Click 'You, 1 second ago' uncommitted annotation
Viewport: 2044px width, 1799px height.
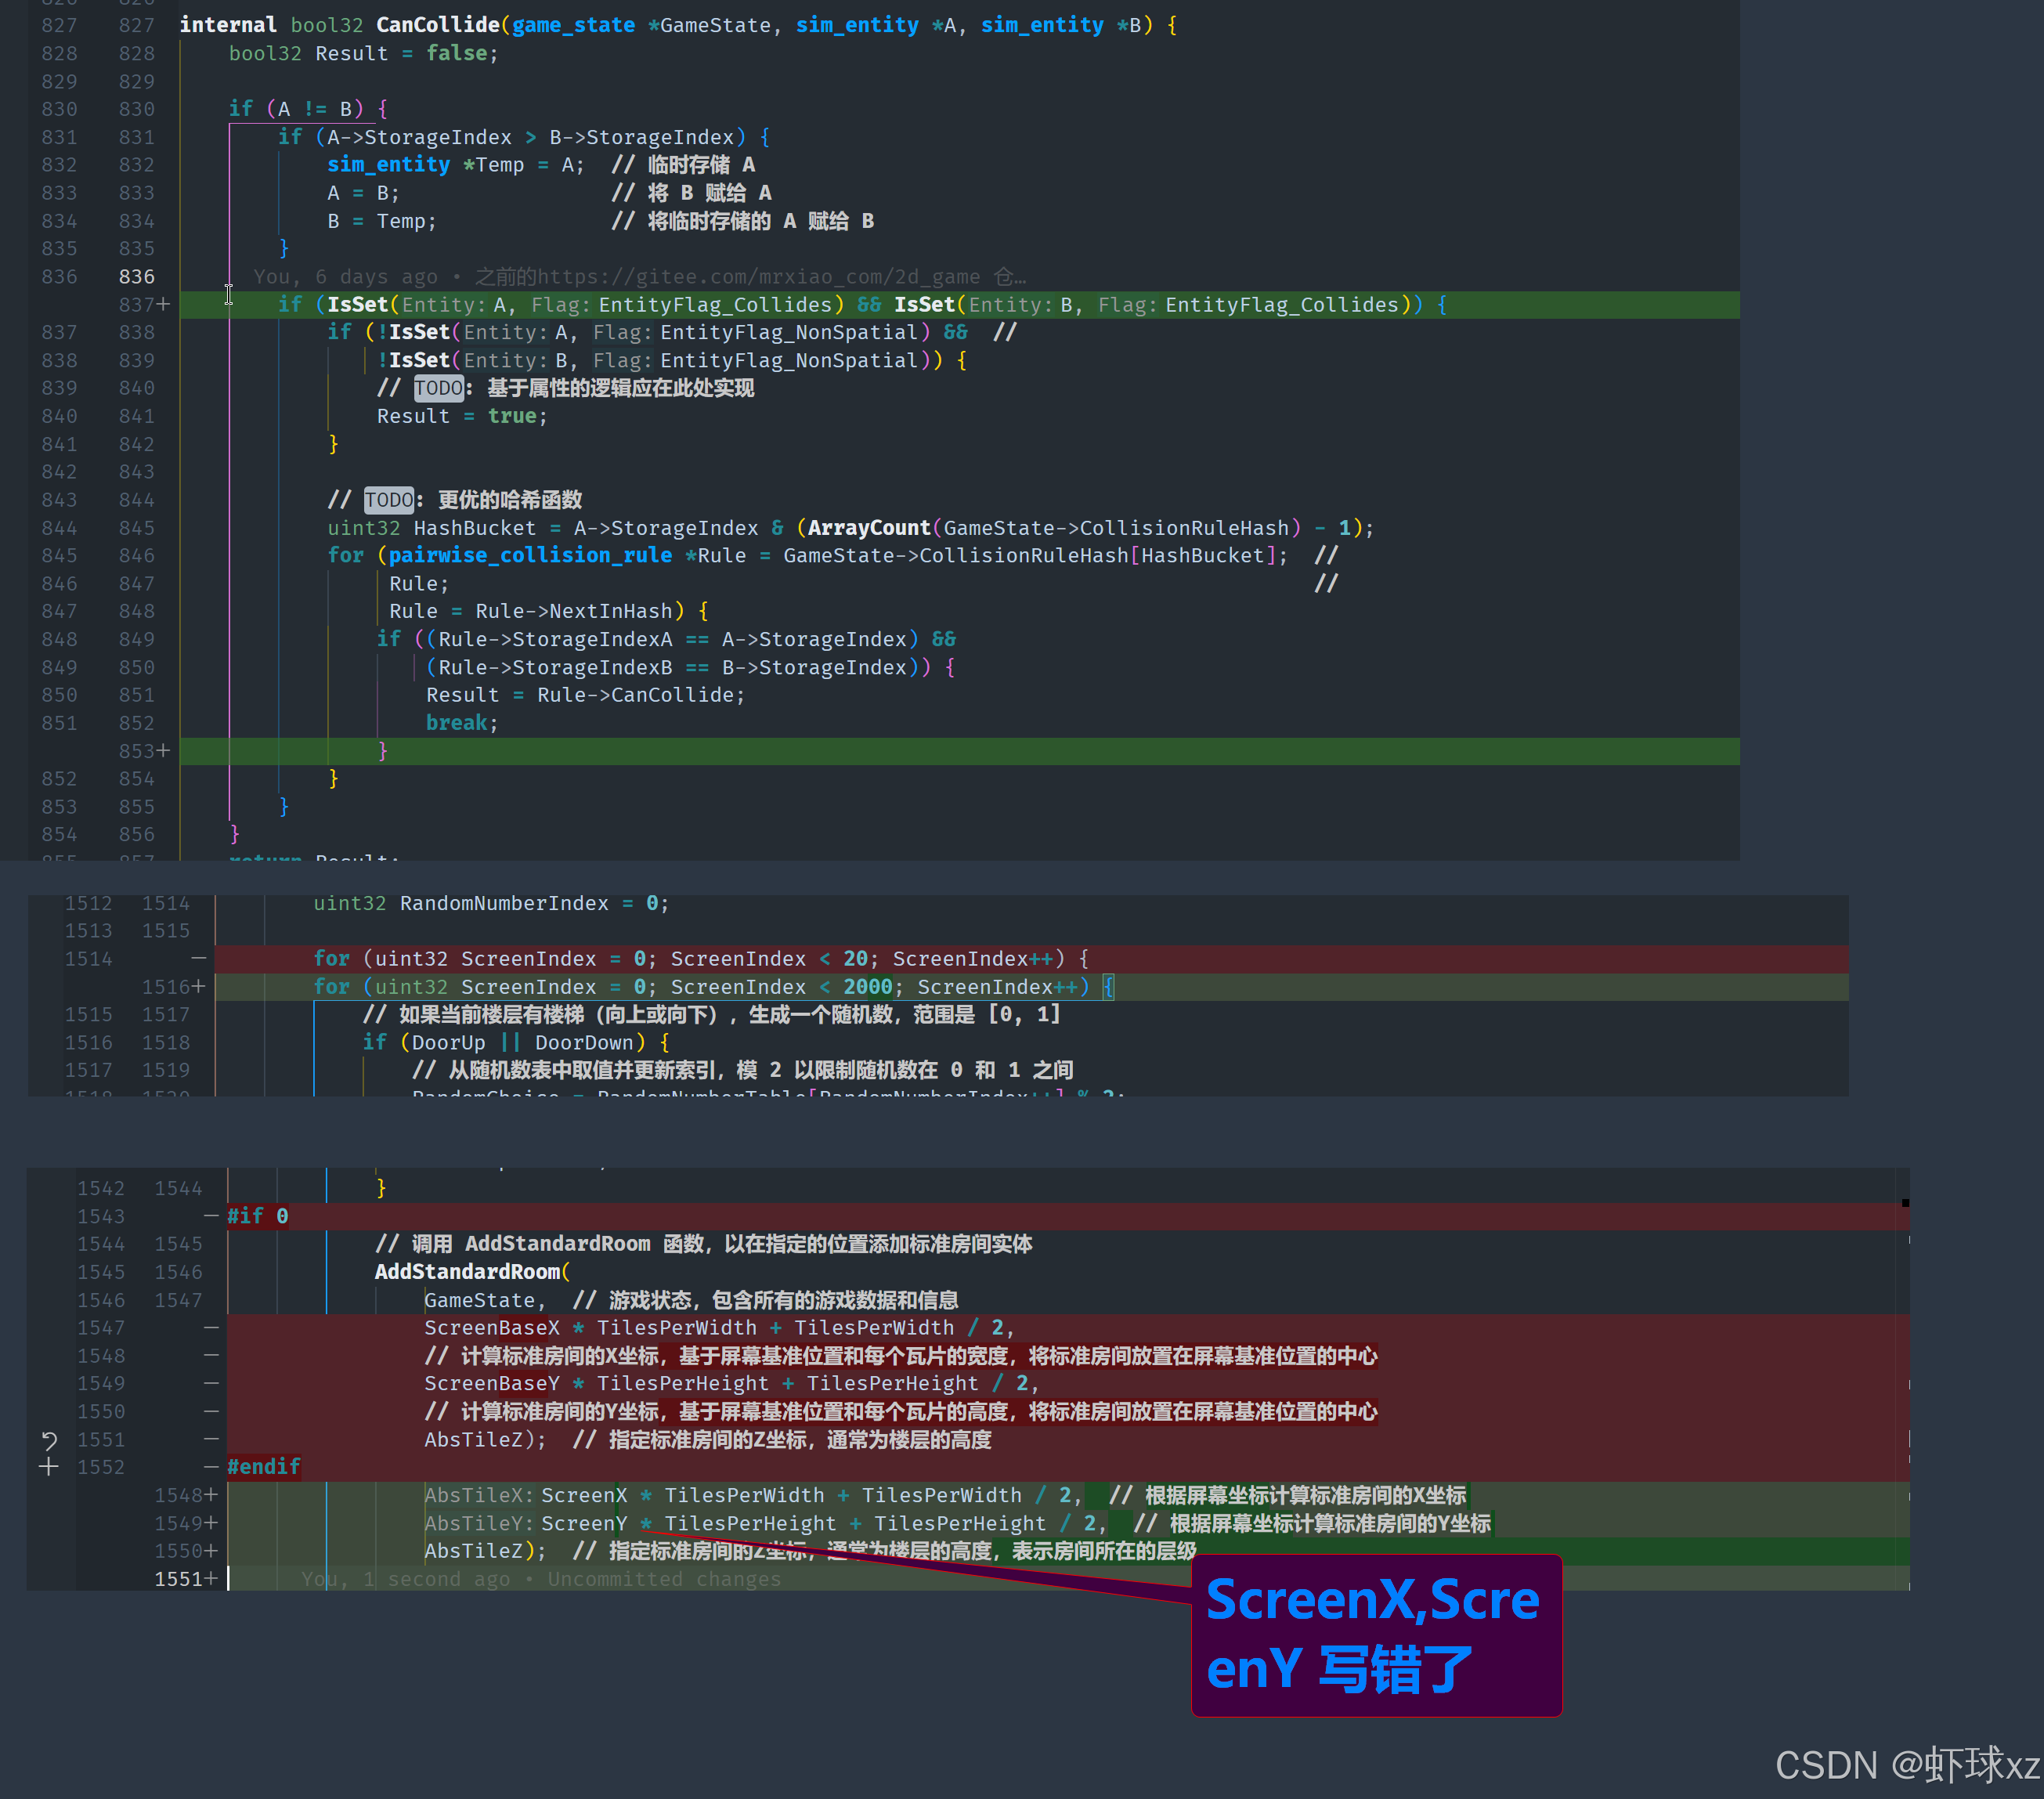(x=541, y=1580)
